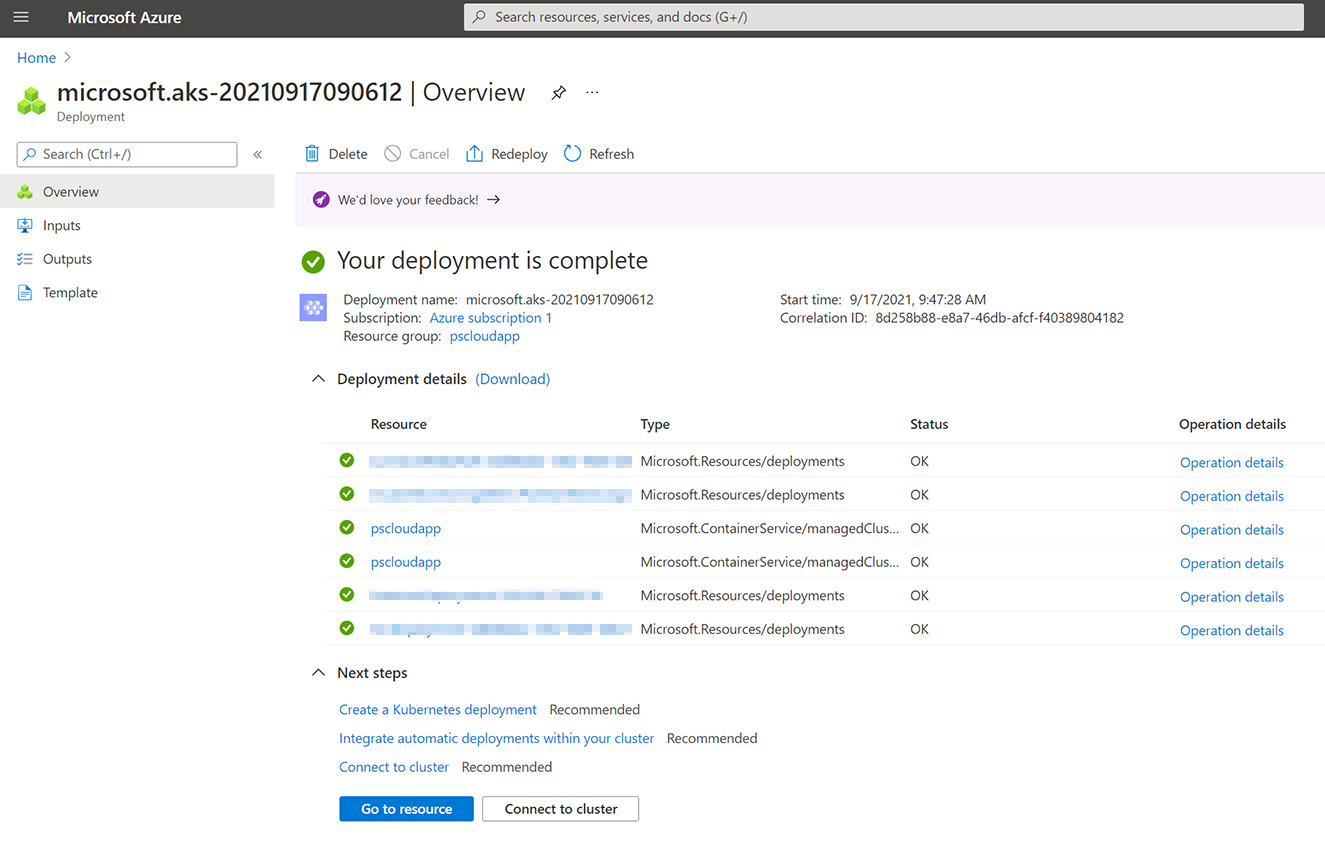Image resolution: width=1325 pixels, height=848 pixels.
Task: Click the feedback rocket icon
Action: (x=321, y=200)
